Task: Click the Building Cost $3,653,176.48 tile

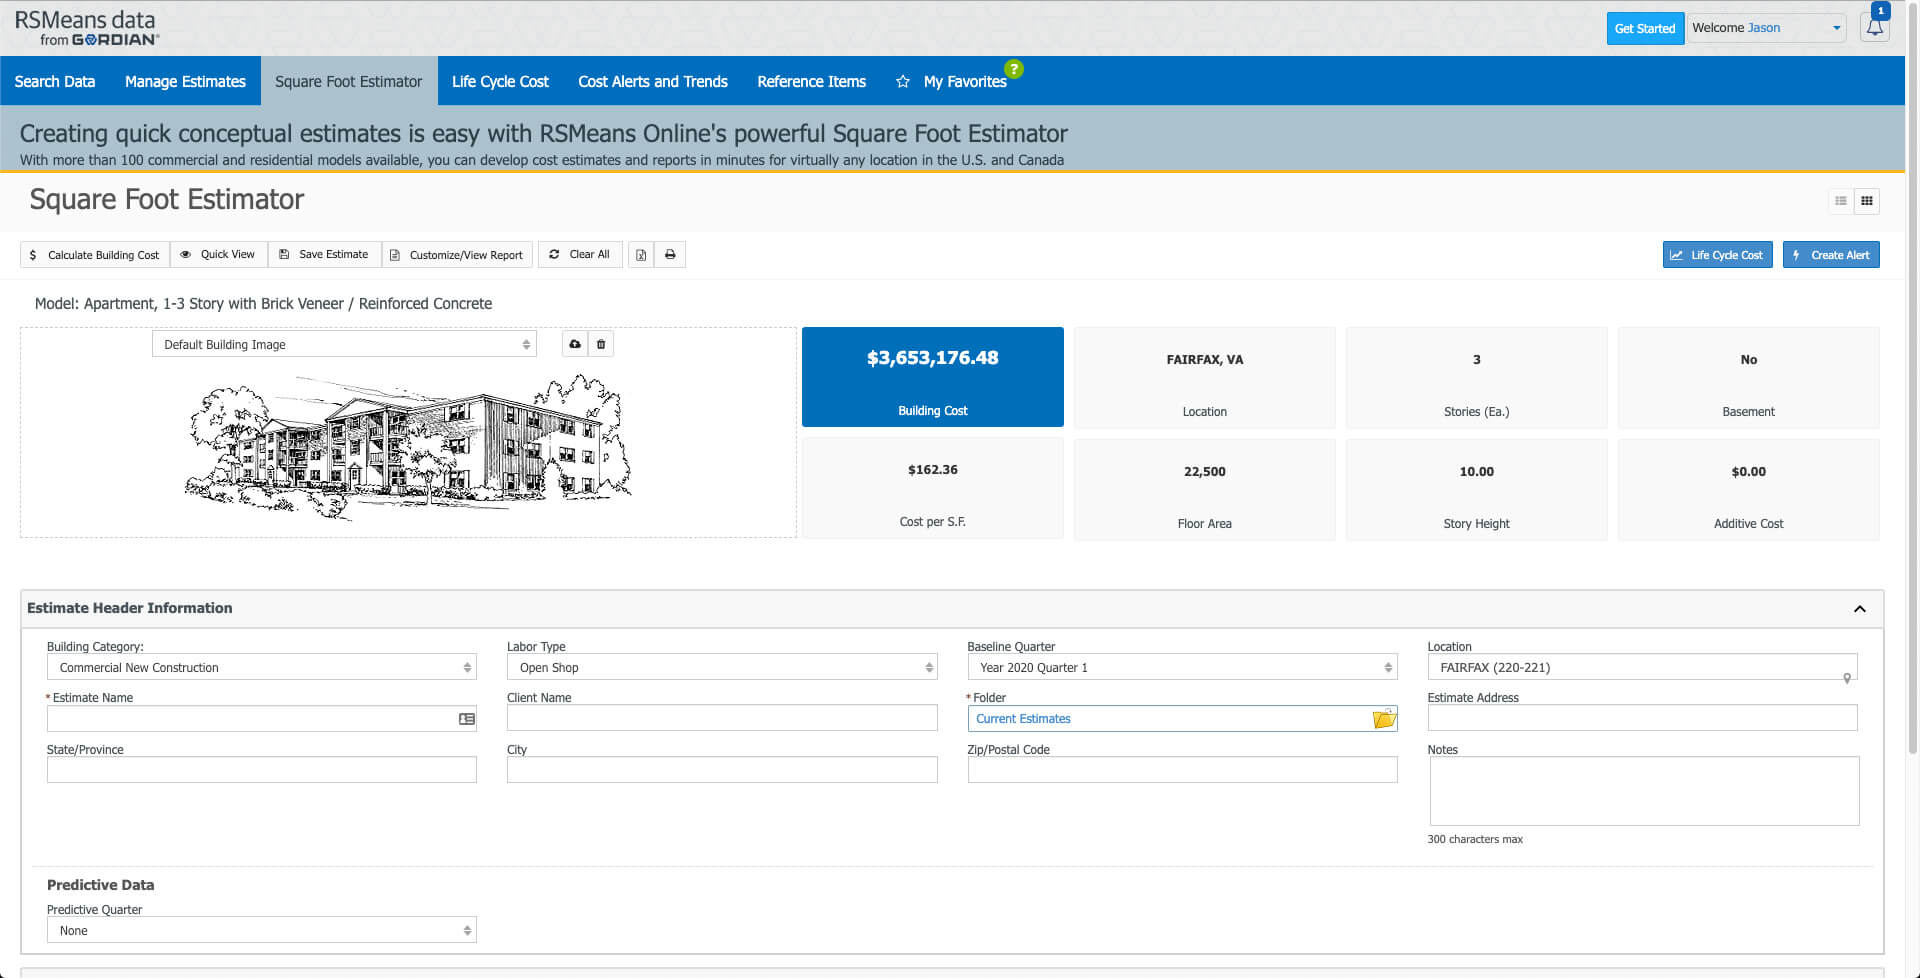Action: pos(933,377)
